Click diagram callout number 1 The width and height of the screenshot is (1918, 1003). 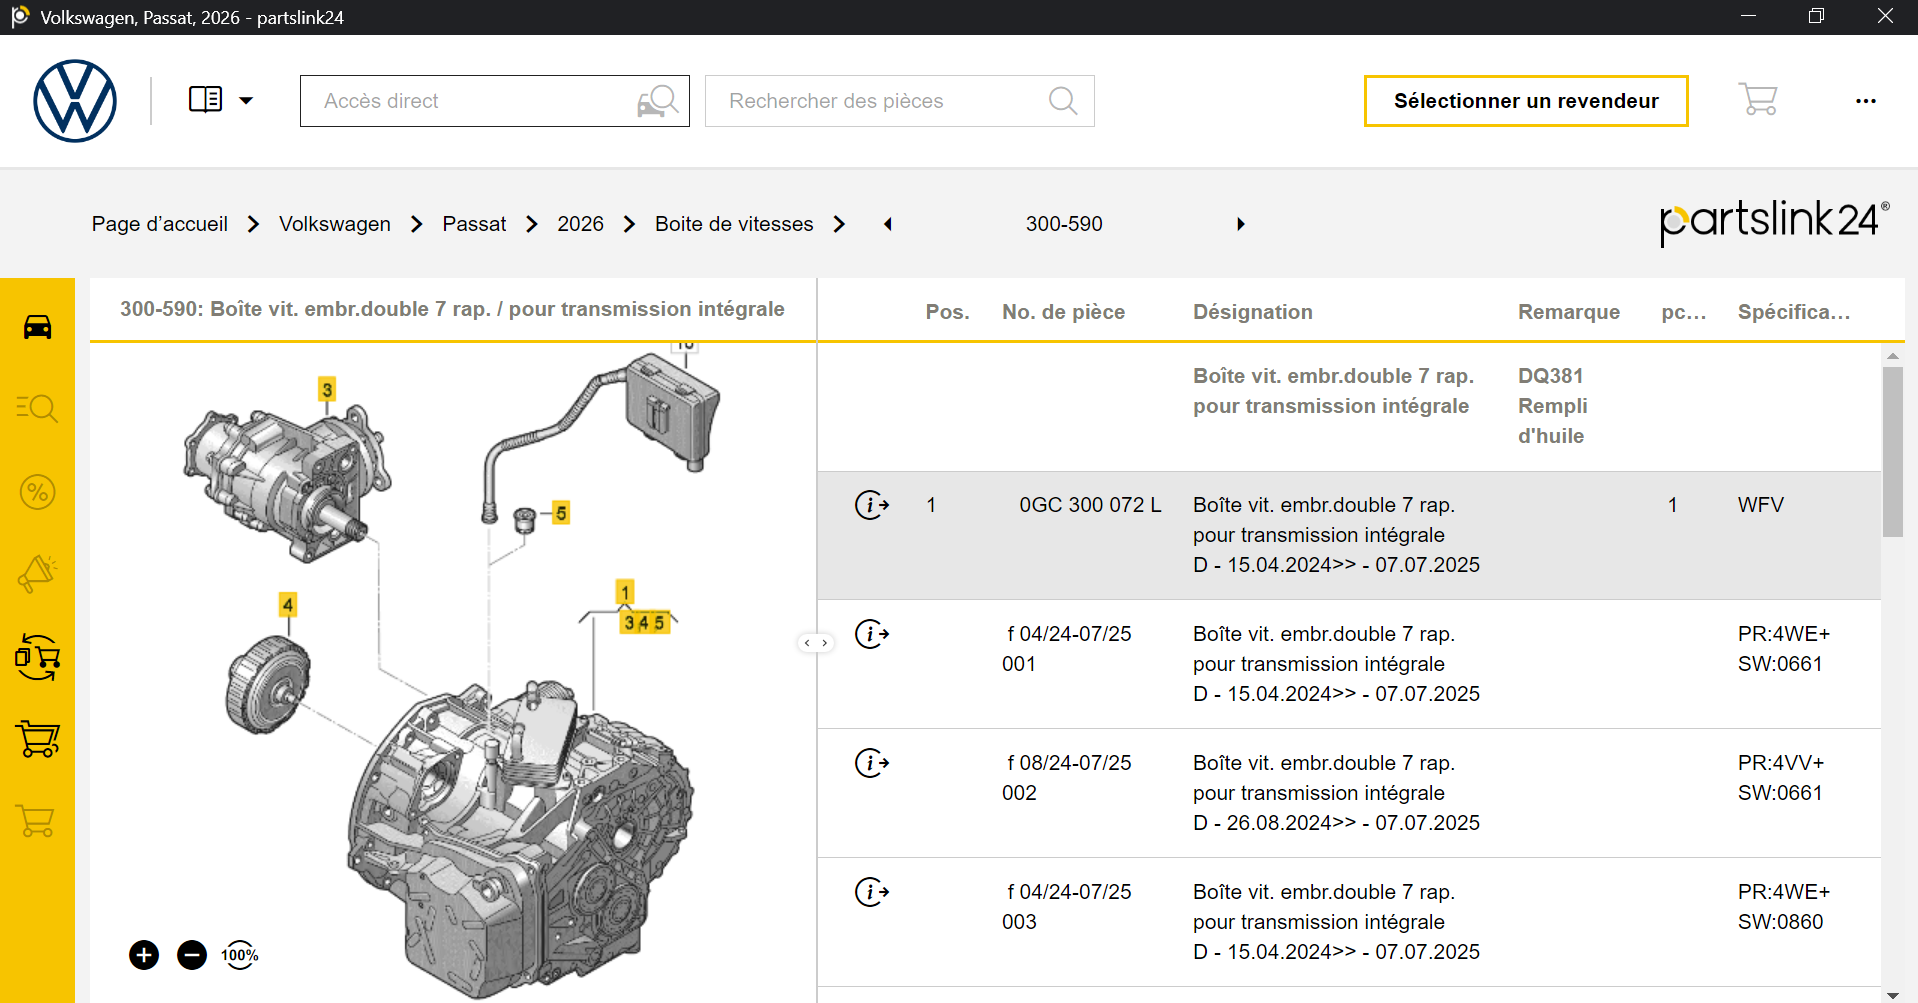pos(625,592)
